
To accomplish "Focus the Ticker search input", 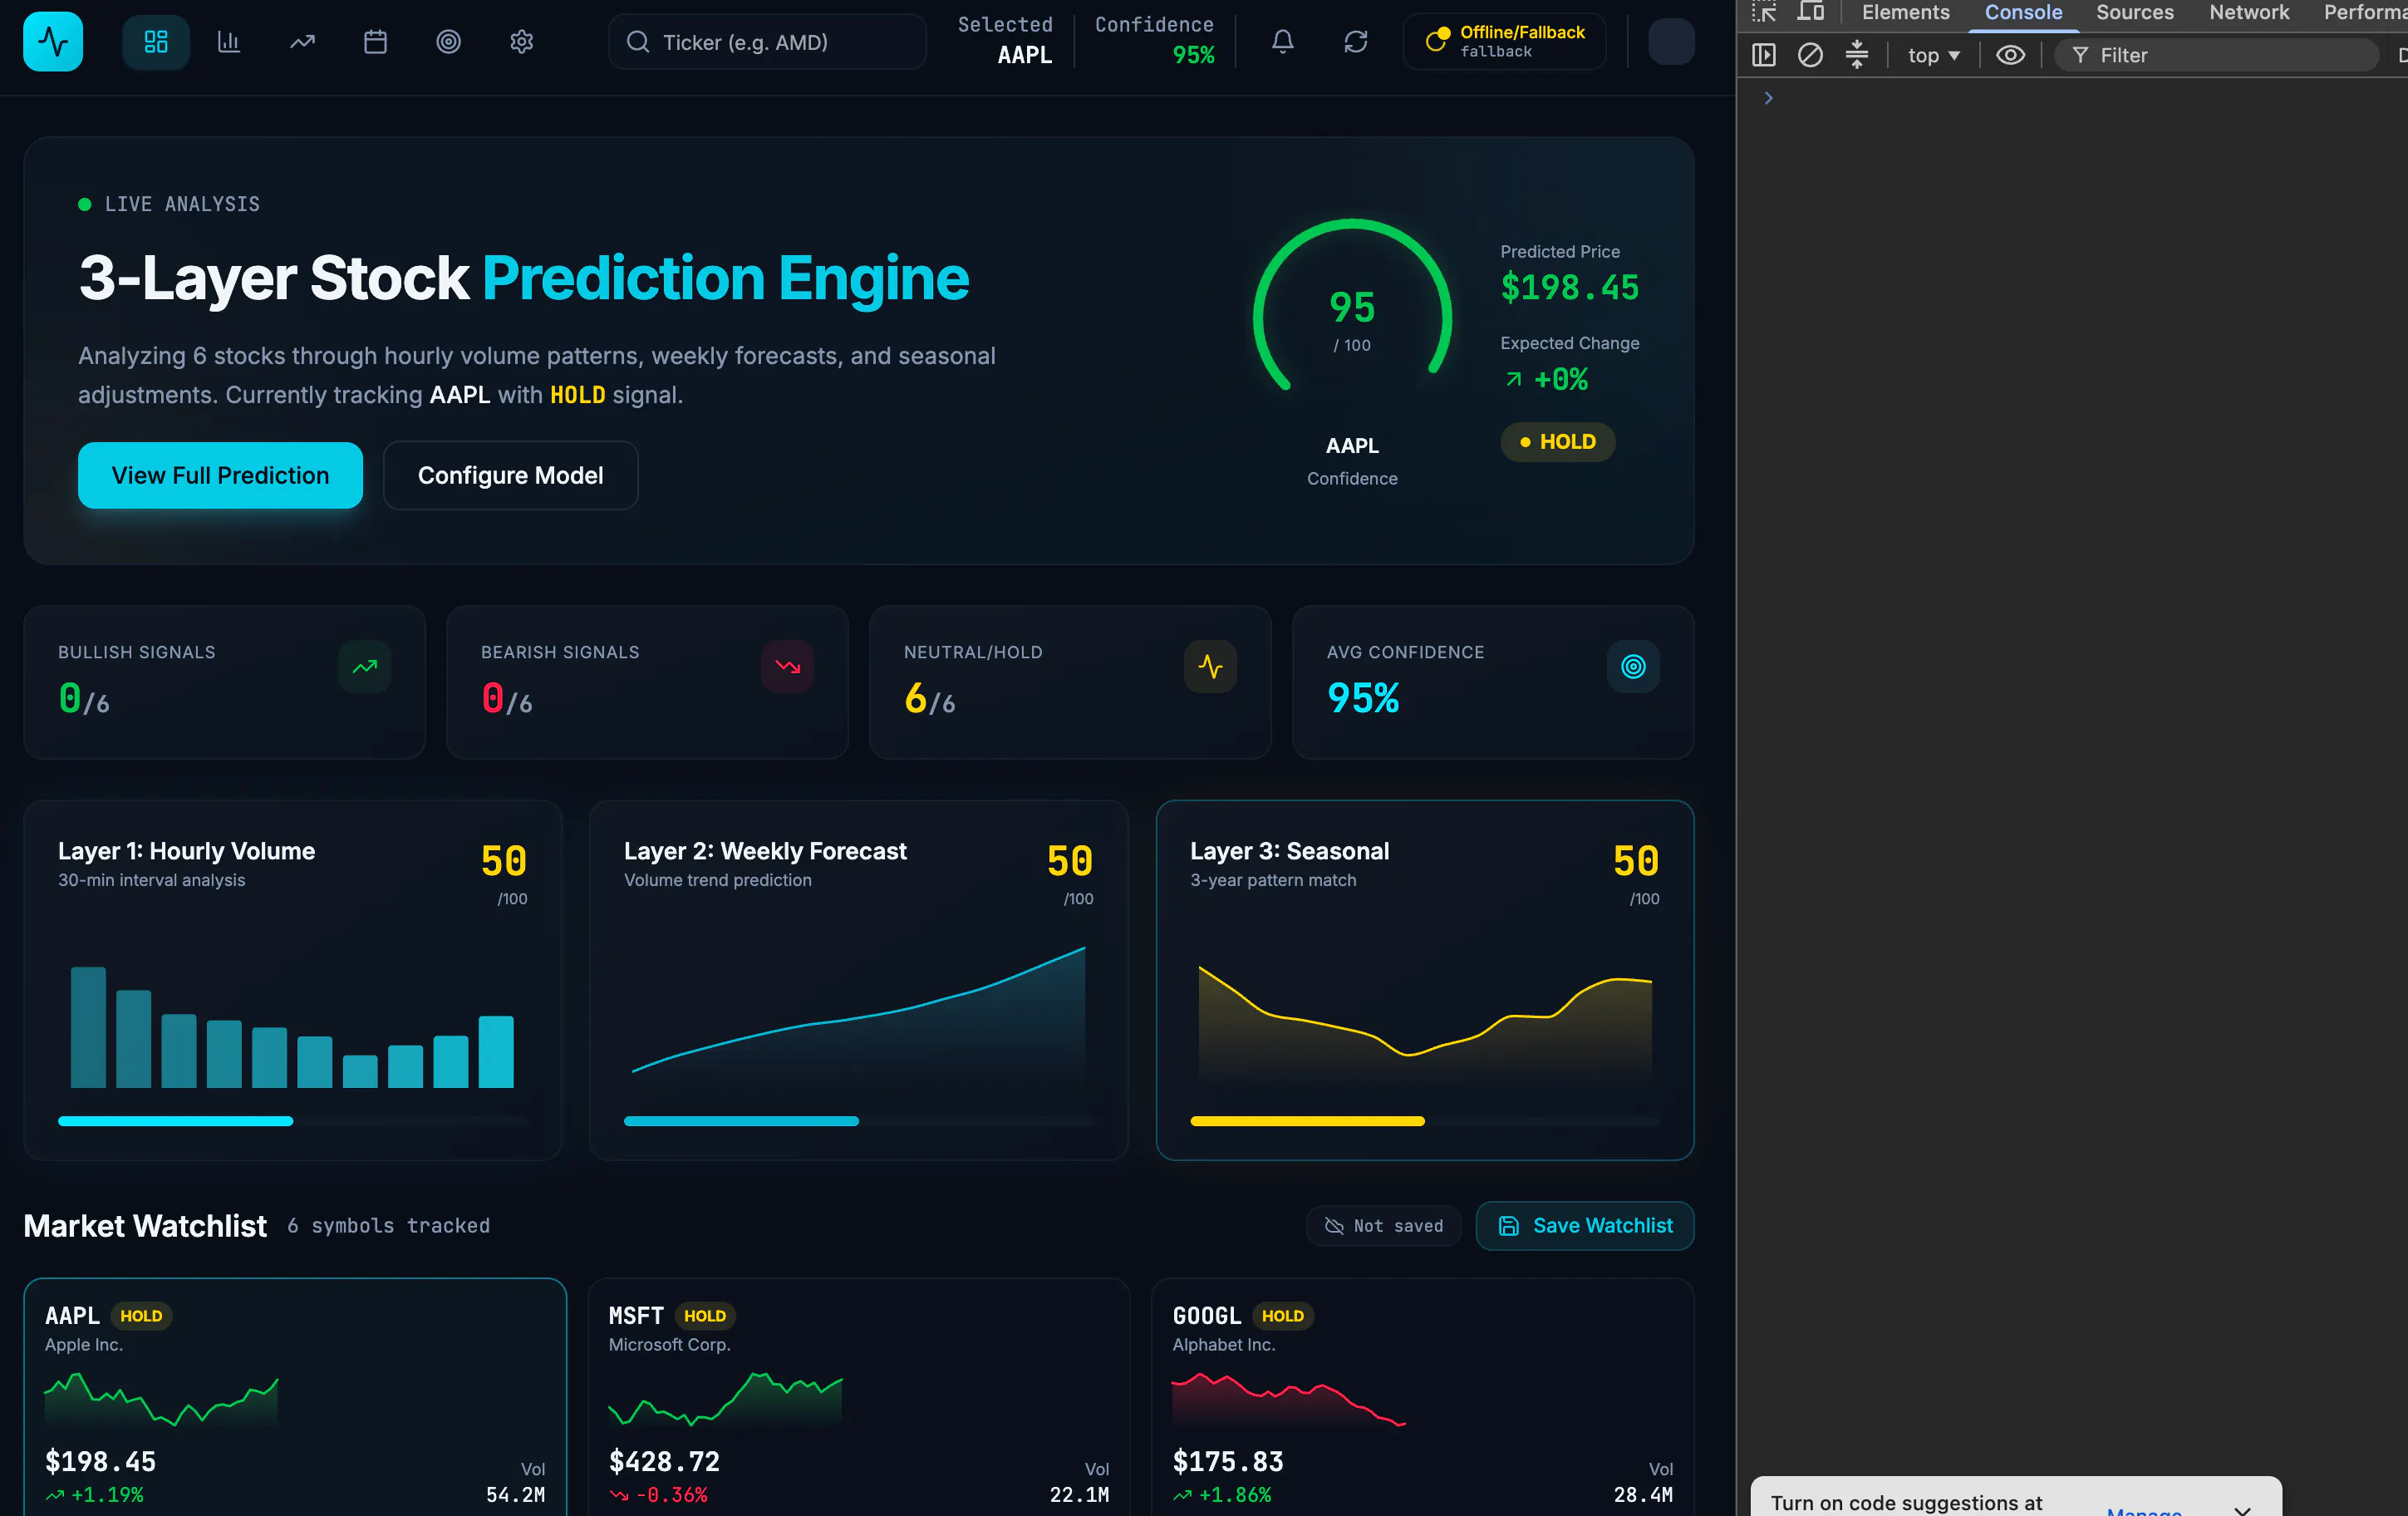I will [767, 41].
